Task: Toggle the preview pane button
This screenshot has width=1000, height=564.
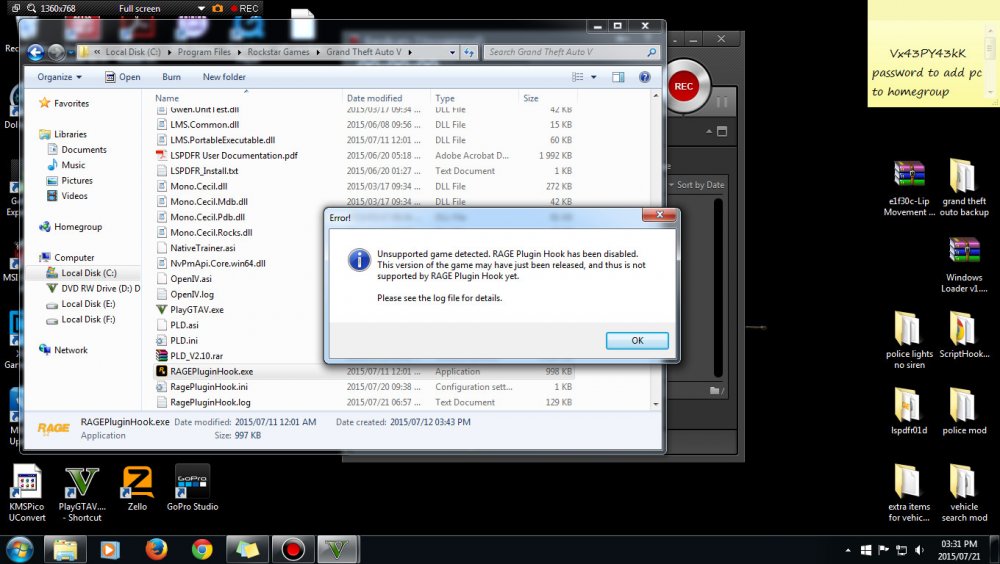Action: click(618, 77)
